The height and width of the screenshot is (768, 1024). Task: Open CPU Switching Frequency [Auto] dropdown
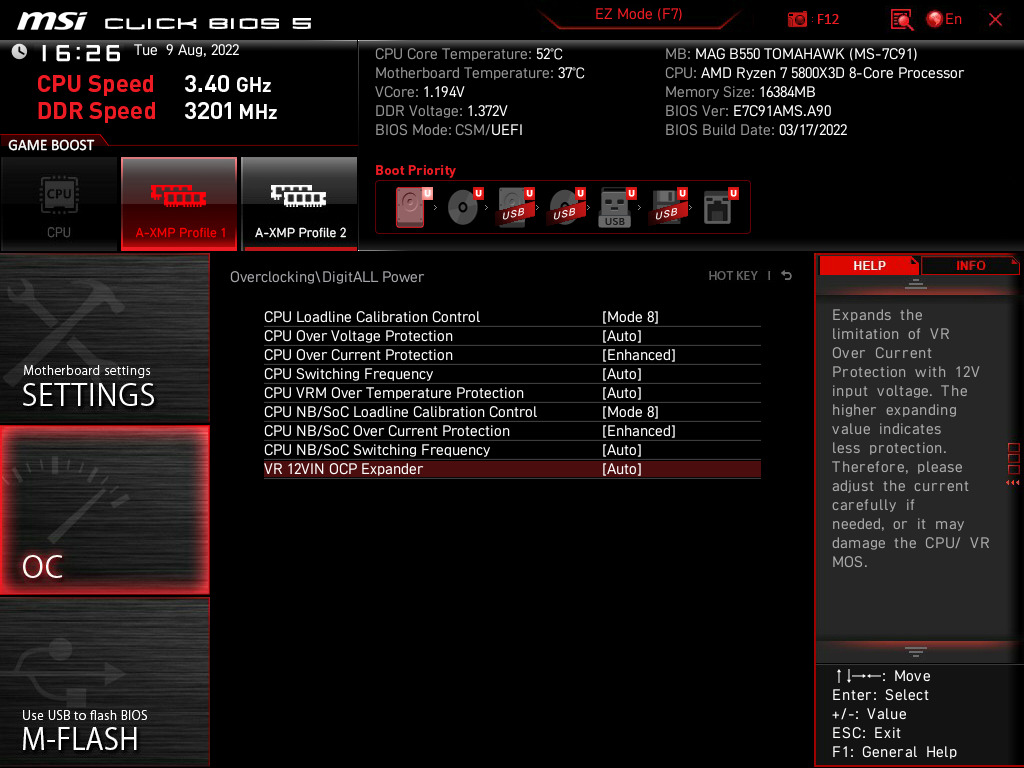point(622,374)
